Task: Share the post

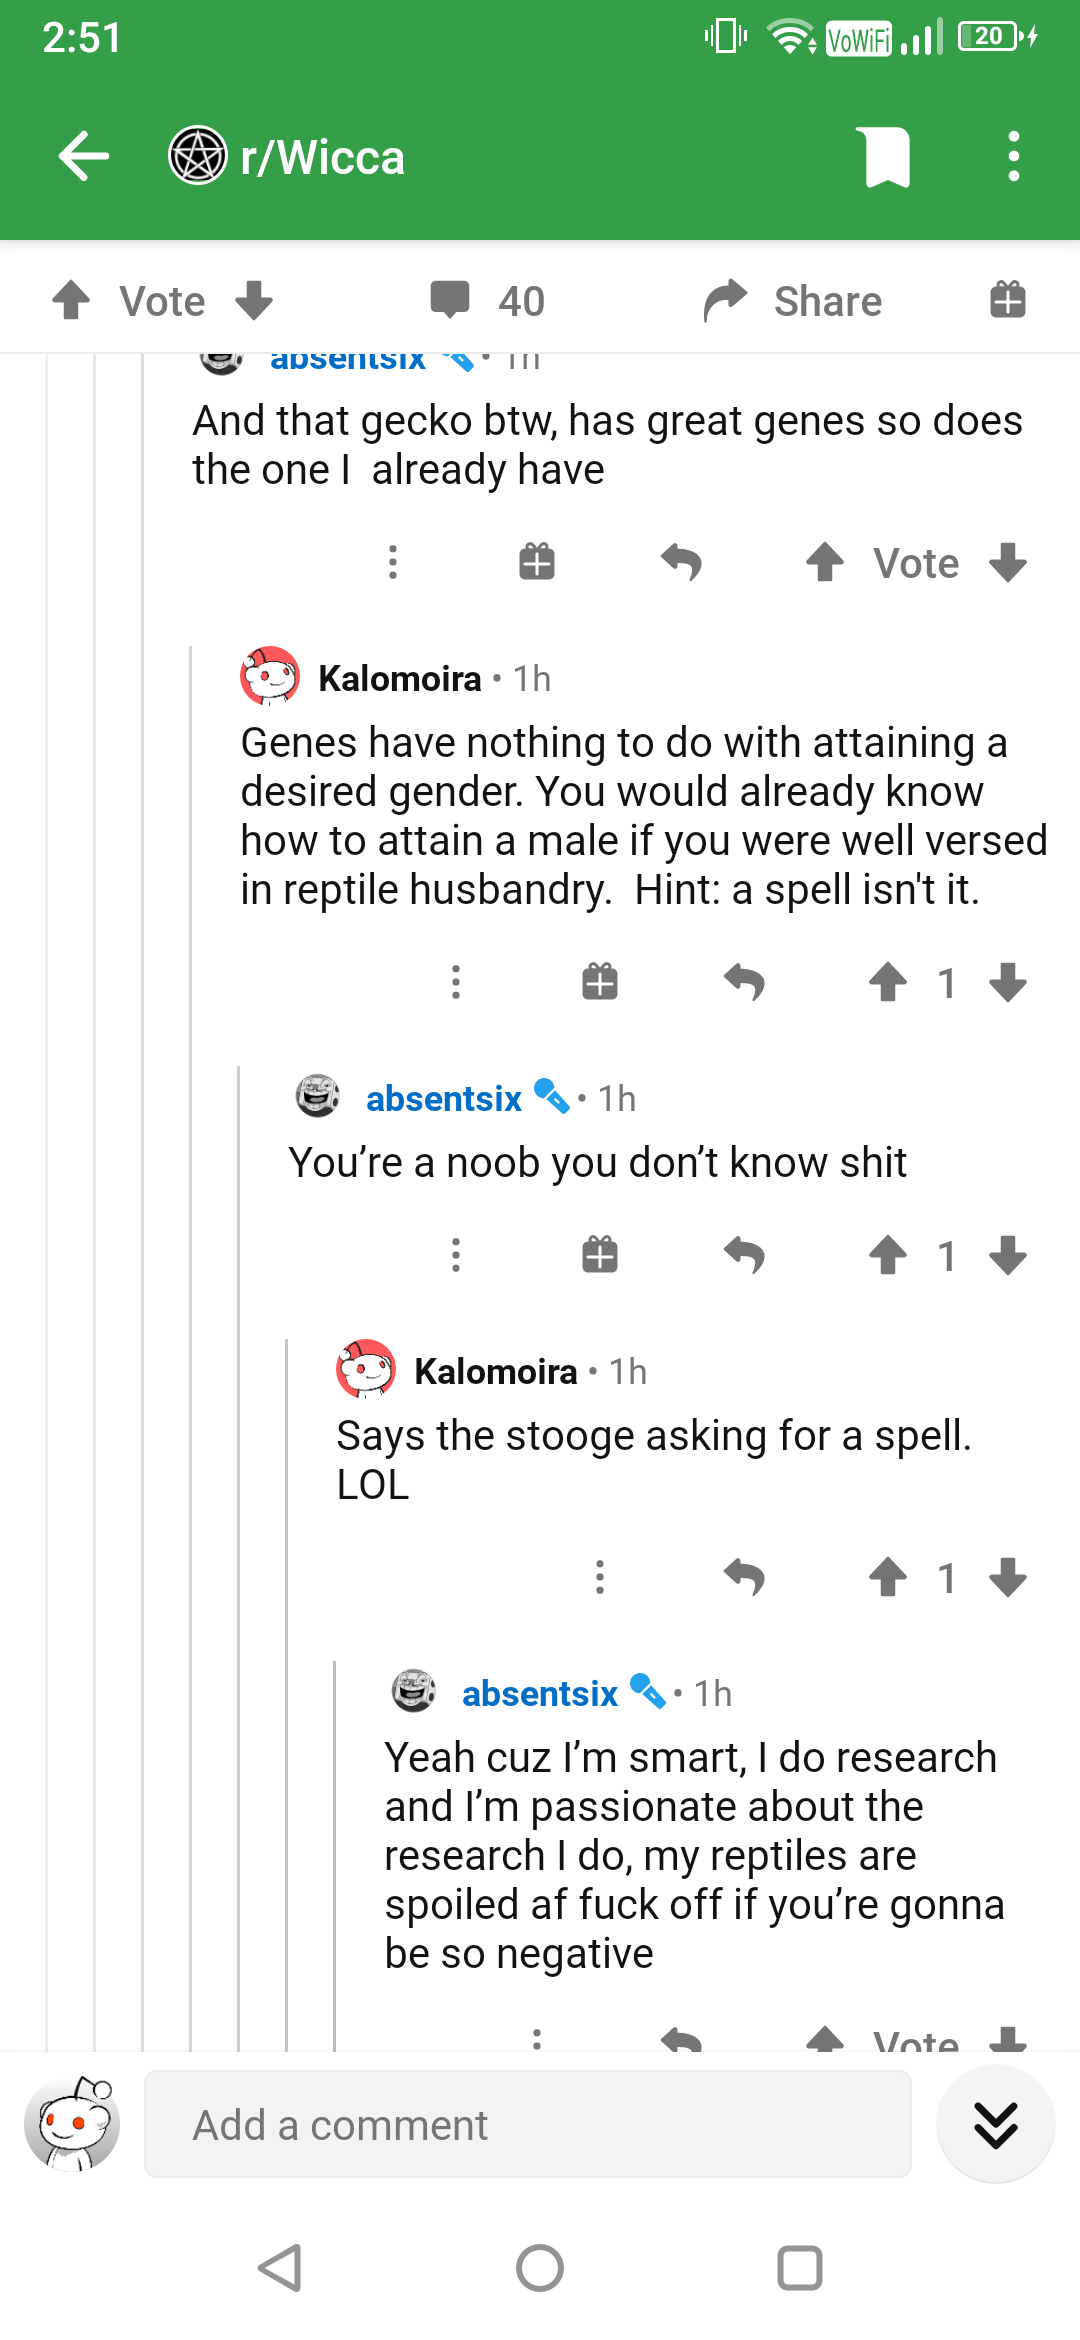Action: coord(793,300)
